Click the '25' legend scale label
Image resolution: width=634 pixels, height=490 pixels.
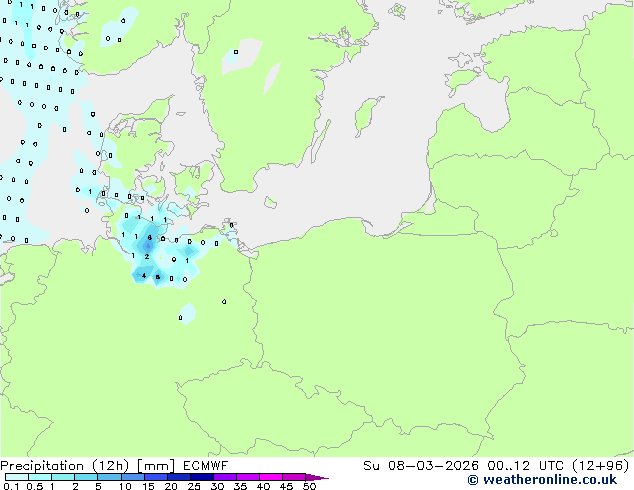tap(194, 486)
